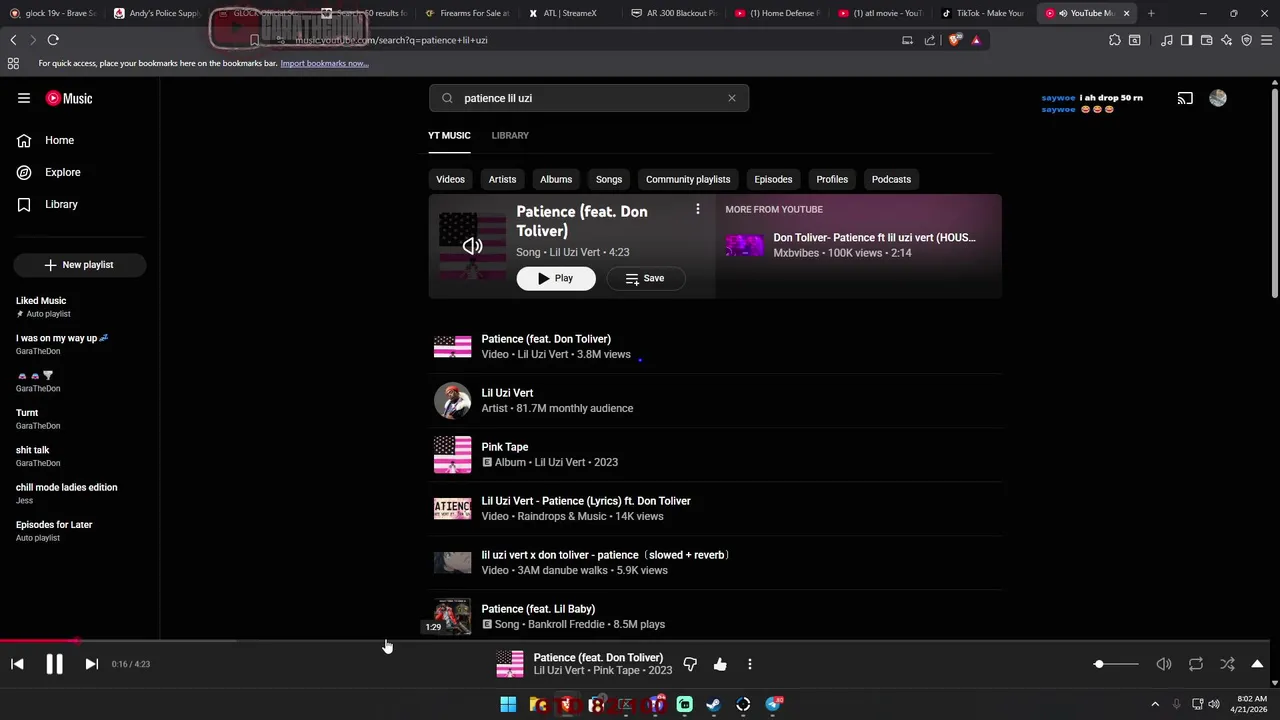This screenshot has width=1280, height=720.
Task: Filter results by Episodes
Action: point(773,179)
